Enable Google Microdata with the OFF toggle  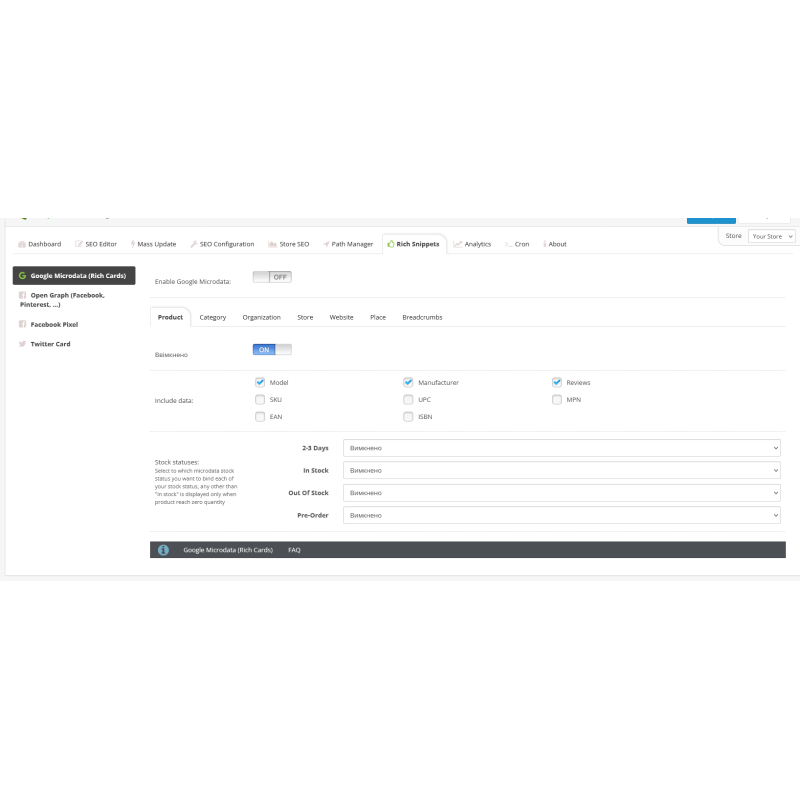(x=274, y=276)
